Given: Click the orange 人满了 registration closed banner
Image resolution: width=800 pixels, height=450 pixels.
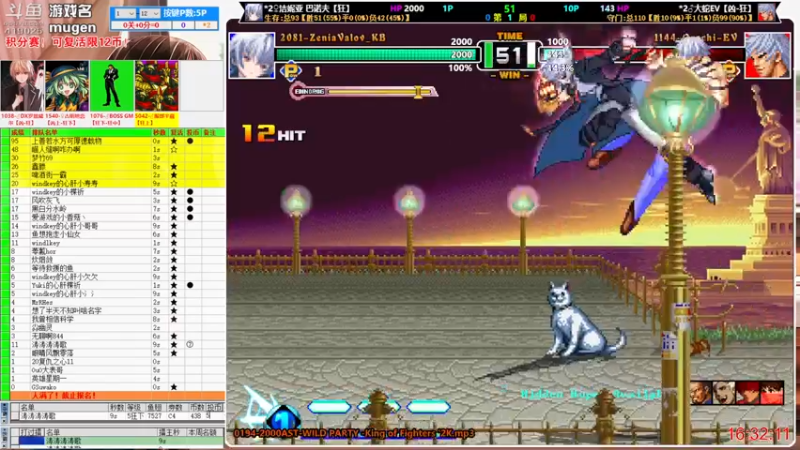Looking at the screenshot, I should [x=117, y=395].
